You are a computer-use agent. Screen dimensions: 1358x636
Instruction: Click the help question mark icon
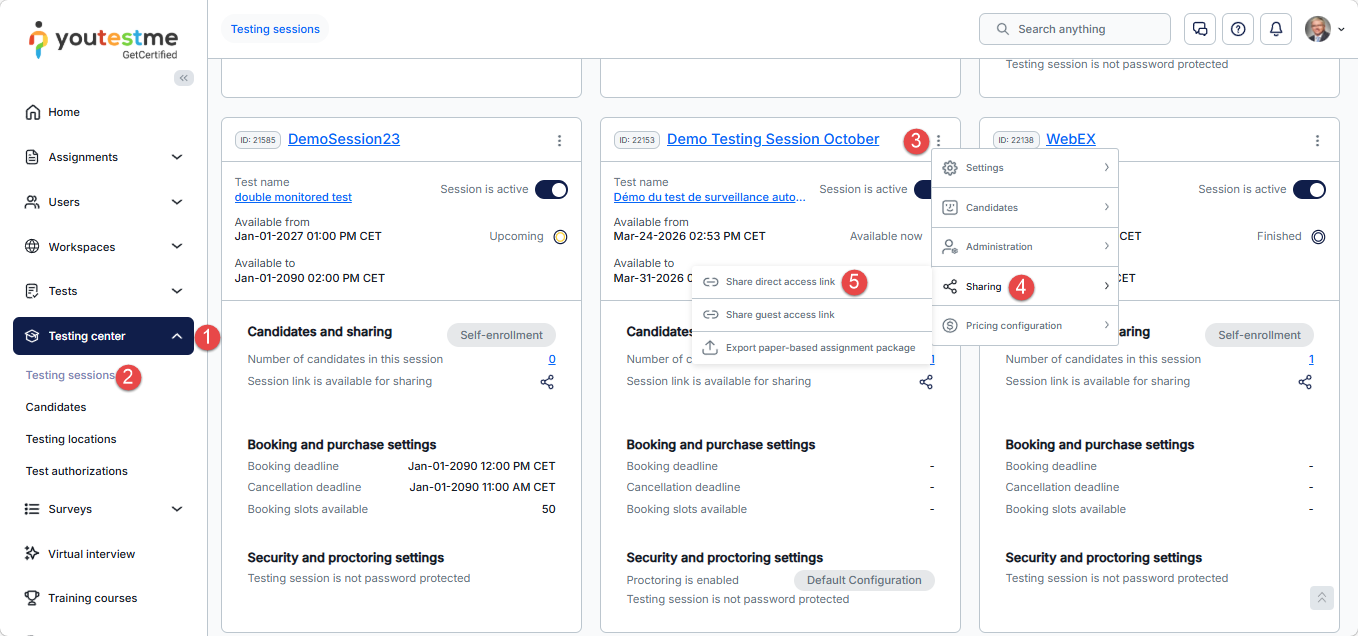click(x=1238, y=29)
